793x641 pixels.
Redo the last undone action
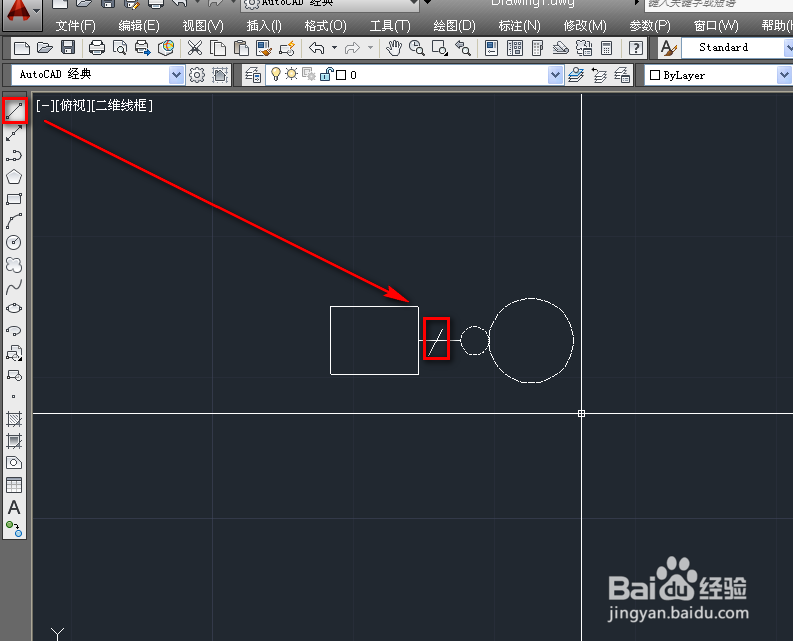pos(352,49)
